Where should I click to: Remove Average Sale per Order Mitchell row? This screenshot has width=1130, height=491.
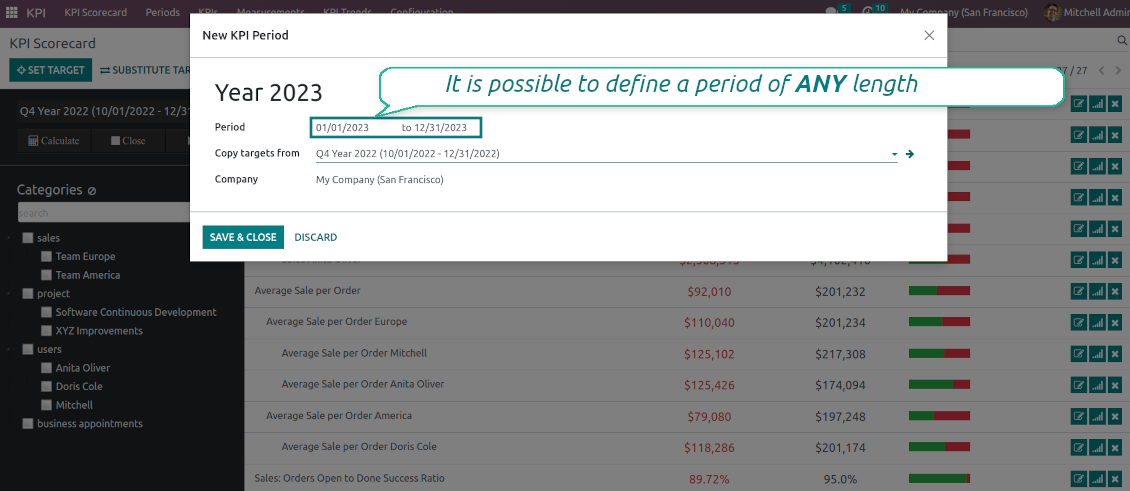pos(1115,353)
